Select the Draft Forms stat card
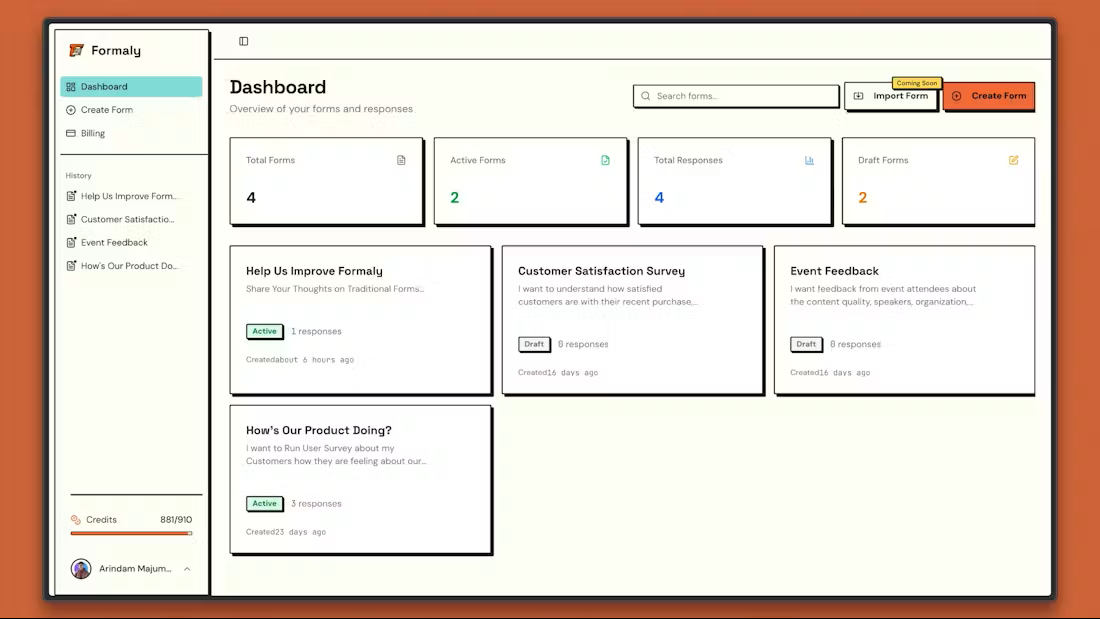The image size is (1100, 619). point(939,181)
